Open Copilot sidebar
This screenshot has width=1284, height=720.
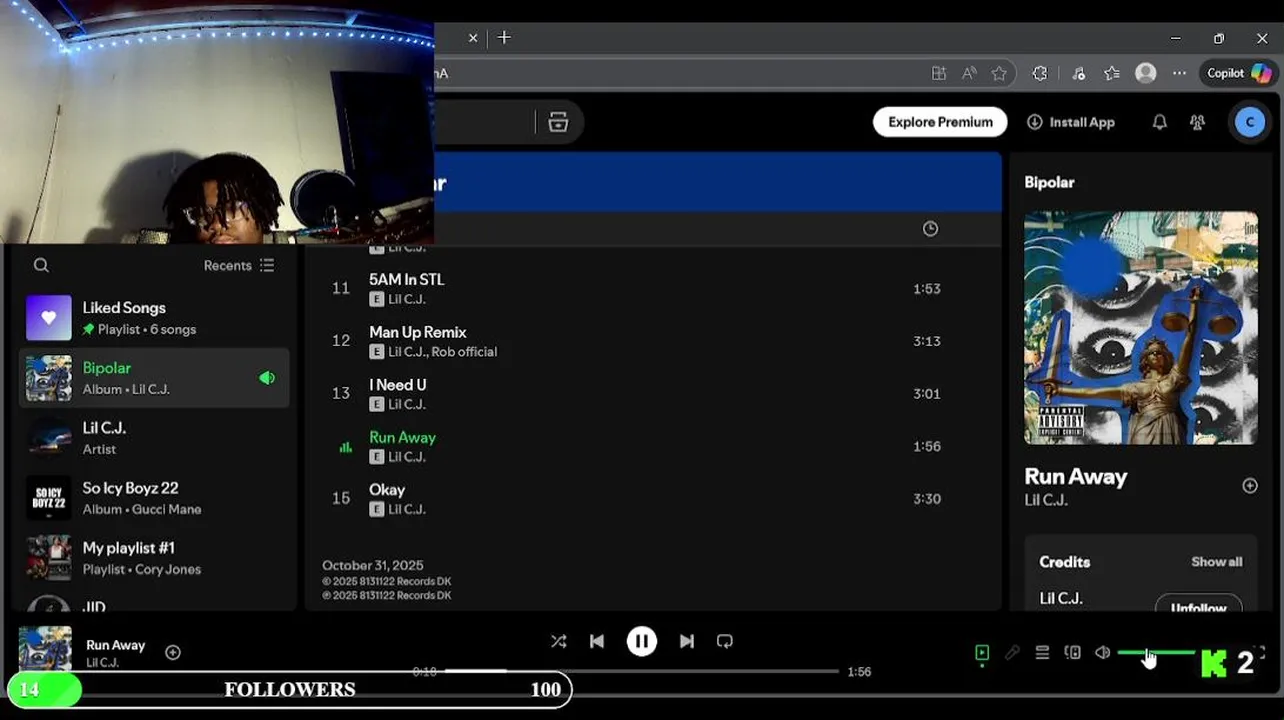pyautogui.click(x=1238, y=73)
